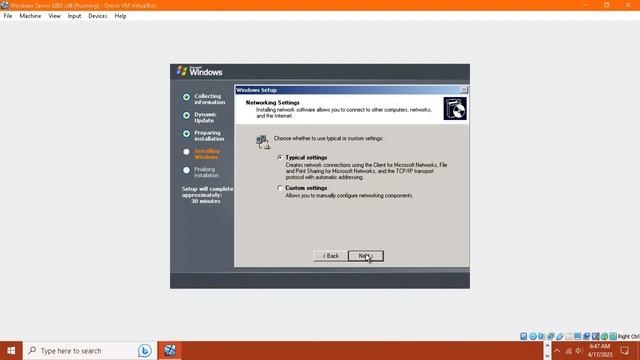The width and height of the screenshot is (640, 360).
Task: Select the Custom settings radio button
Action: [280, 188]
